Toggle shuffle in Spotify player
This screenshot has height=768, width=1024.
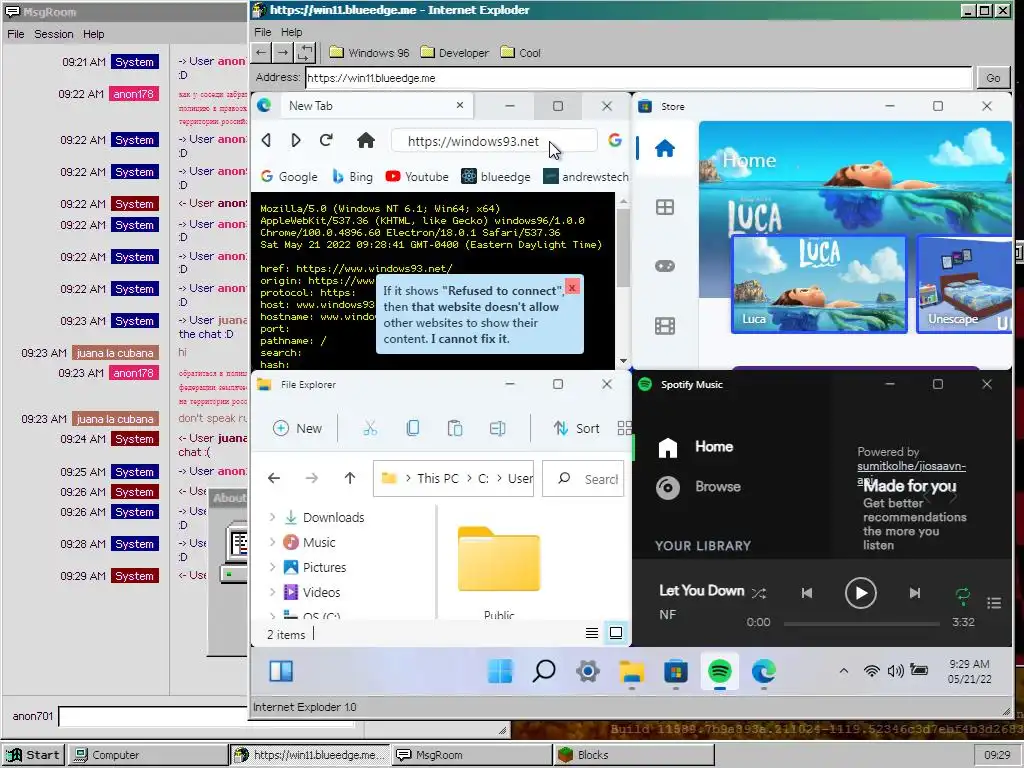tap(759, 593)
